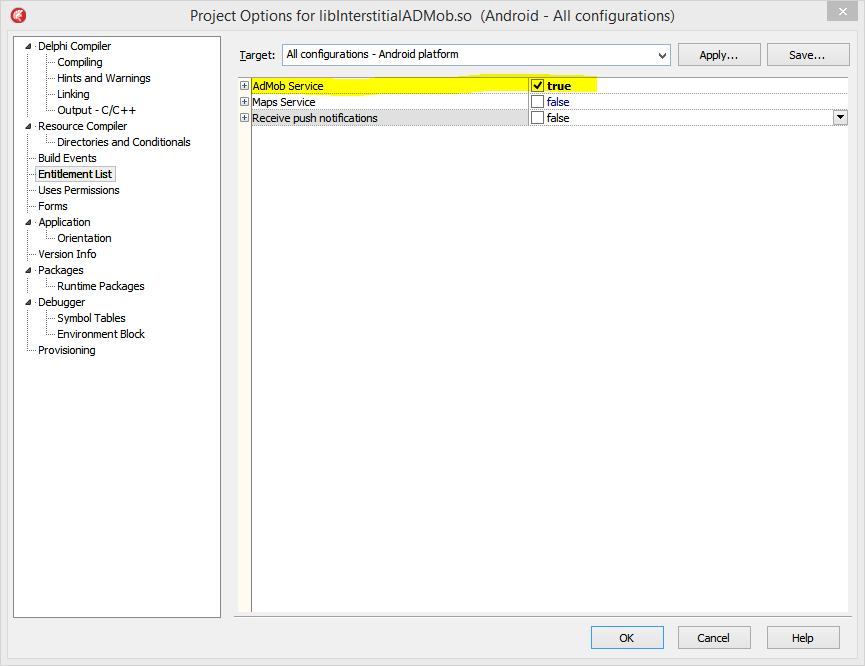
Task: Confirm changes with the OK button
Action: 627,637
